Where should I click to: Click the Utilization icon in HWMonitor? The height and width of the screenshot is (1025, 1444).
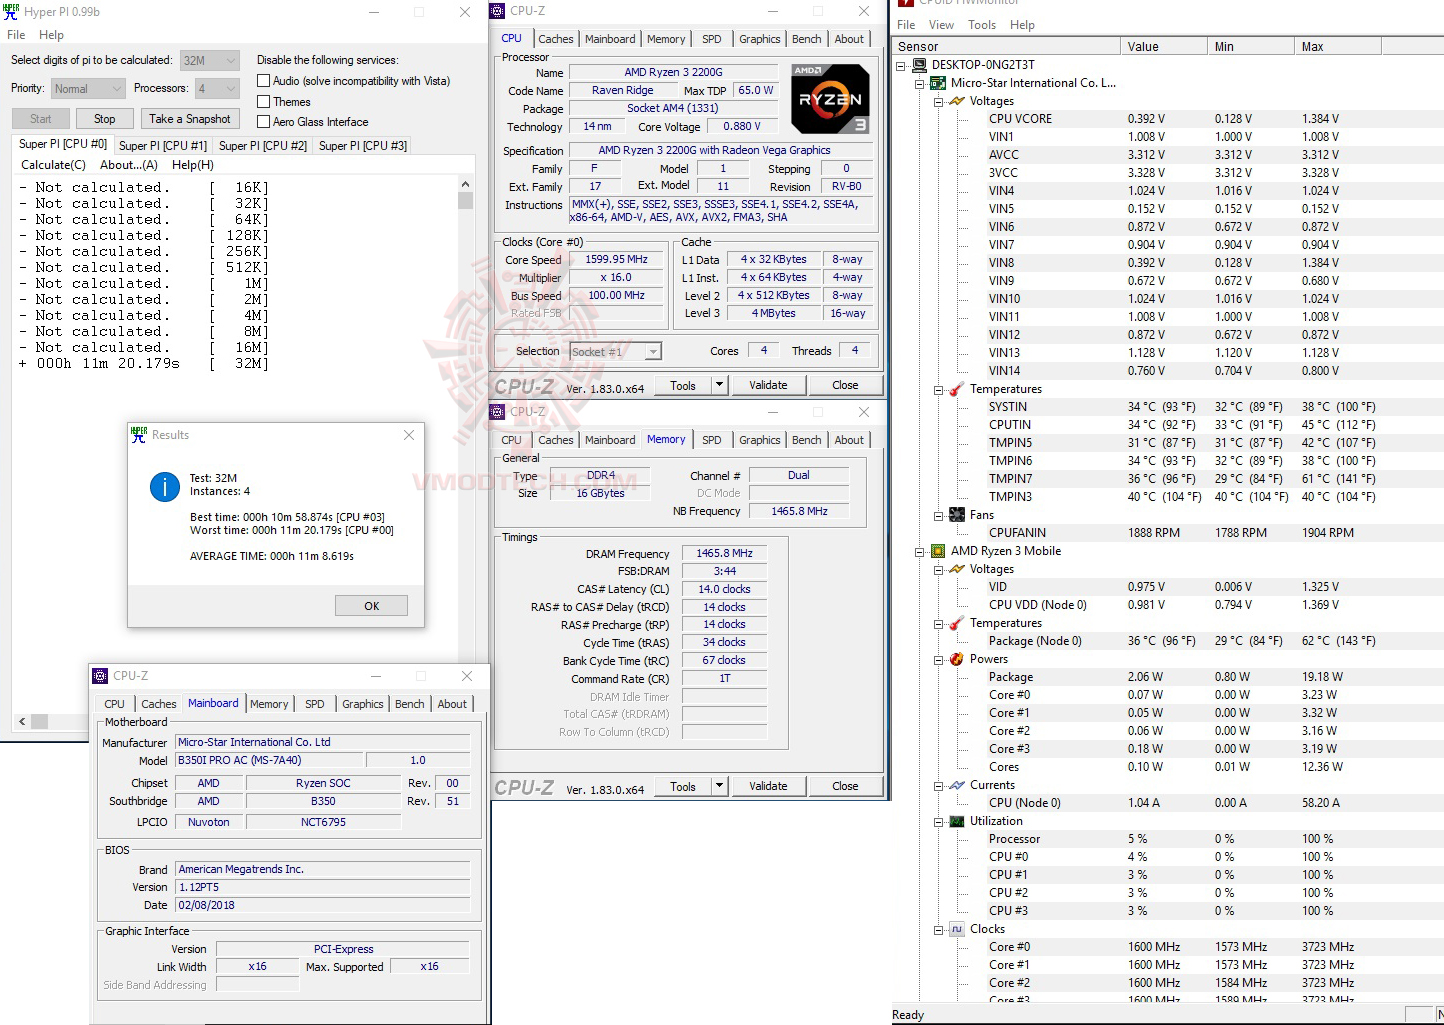click(957, 821)
